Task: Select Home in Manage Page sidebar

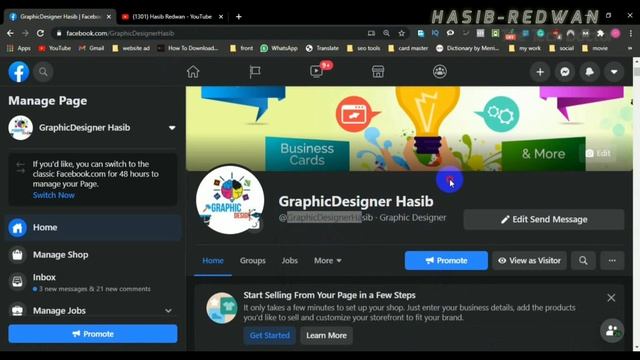Action: coord(93,227)
